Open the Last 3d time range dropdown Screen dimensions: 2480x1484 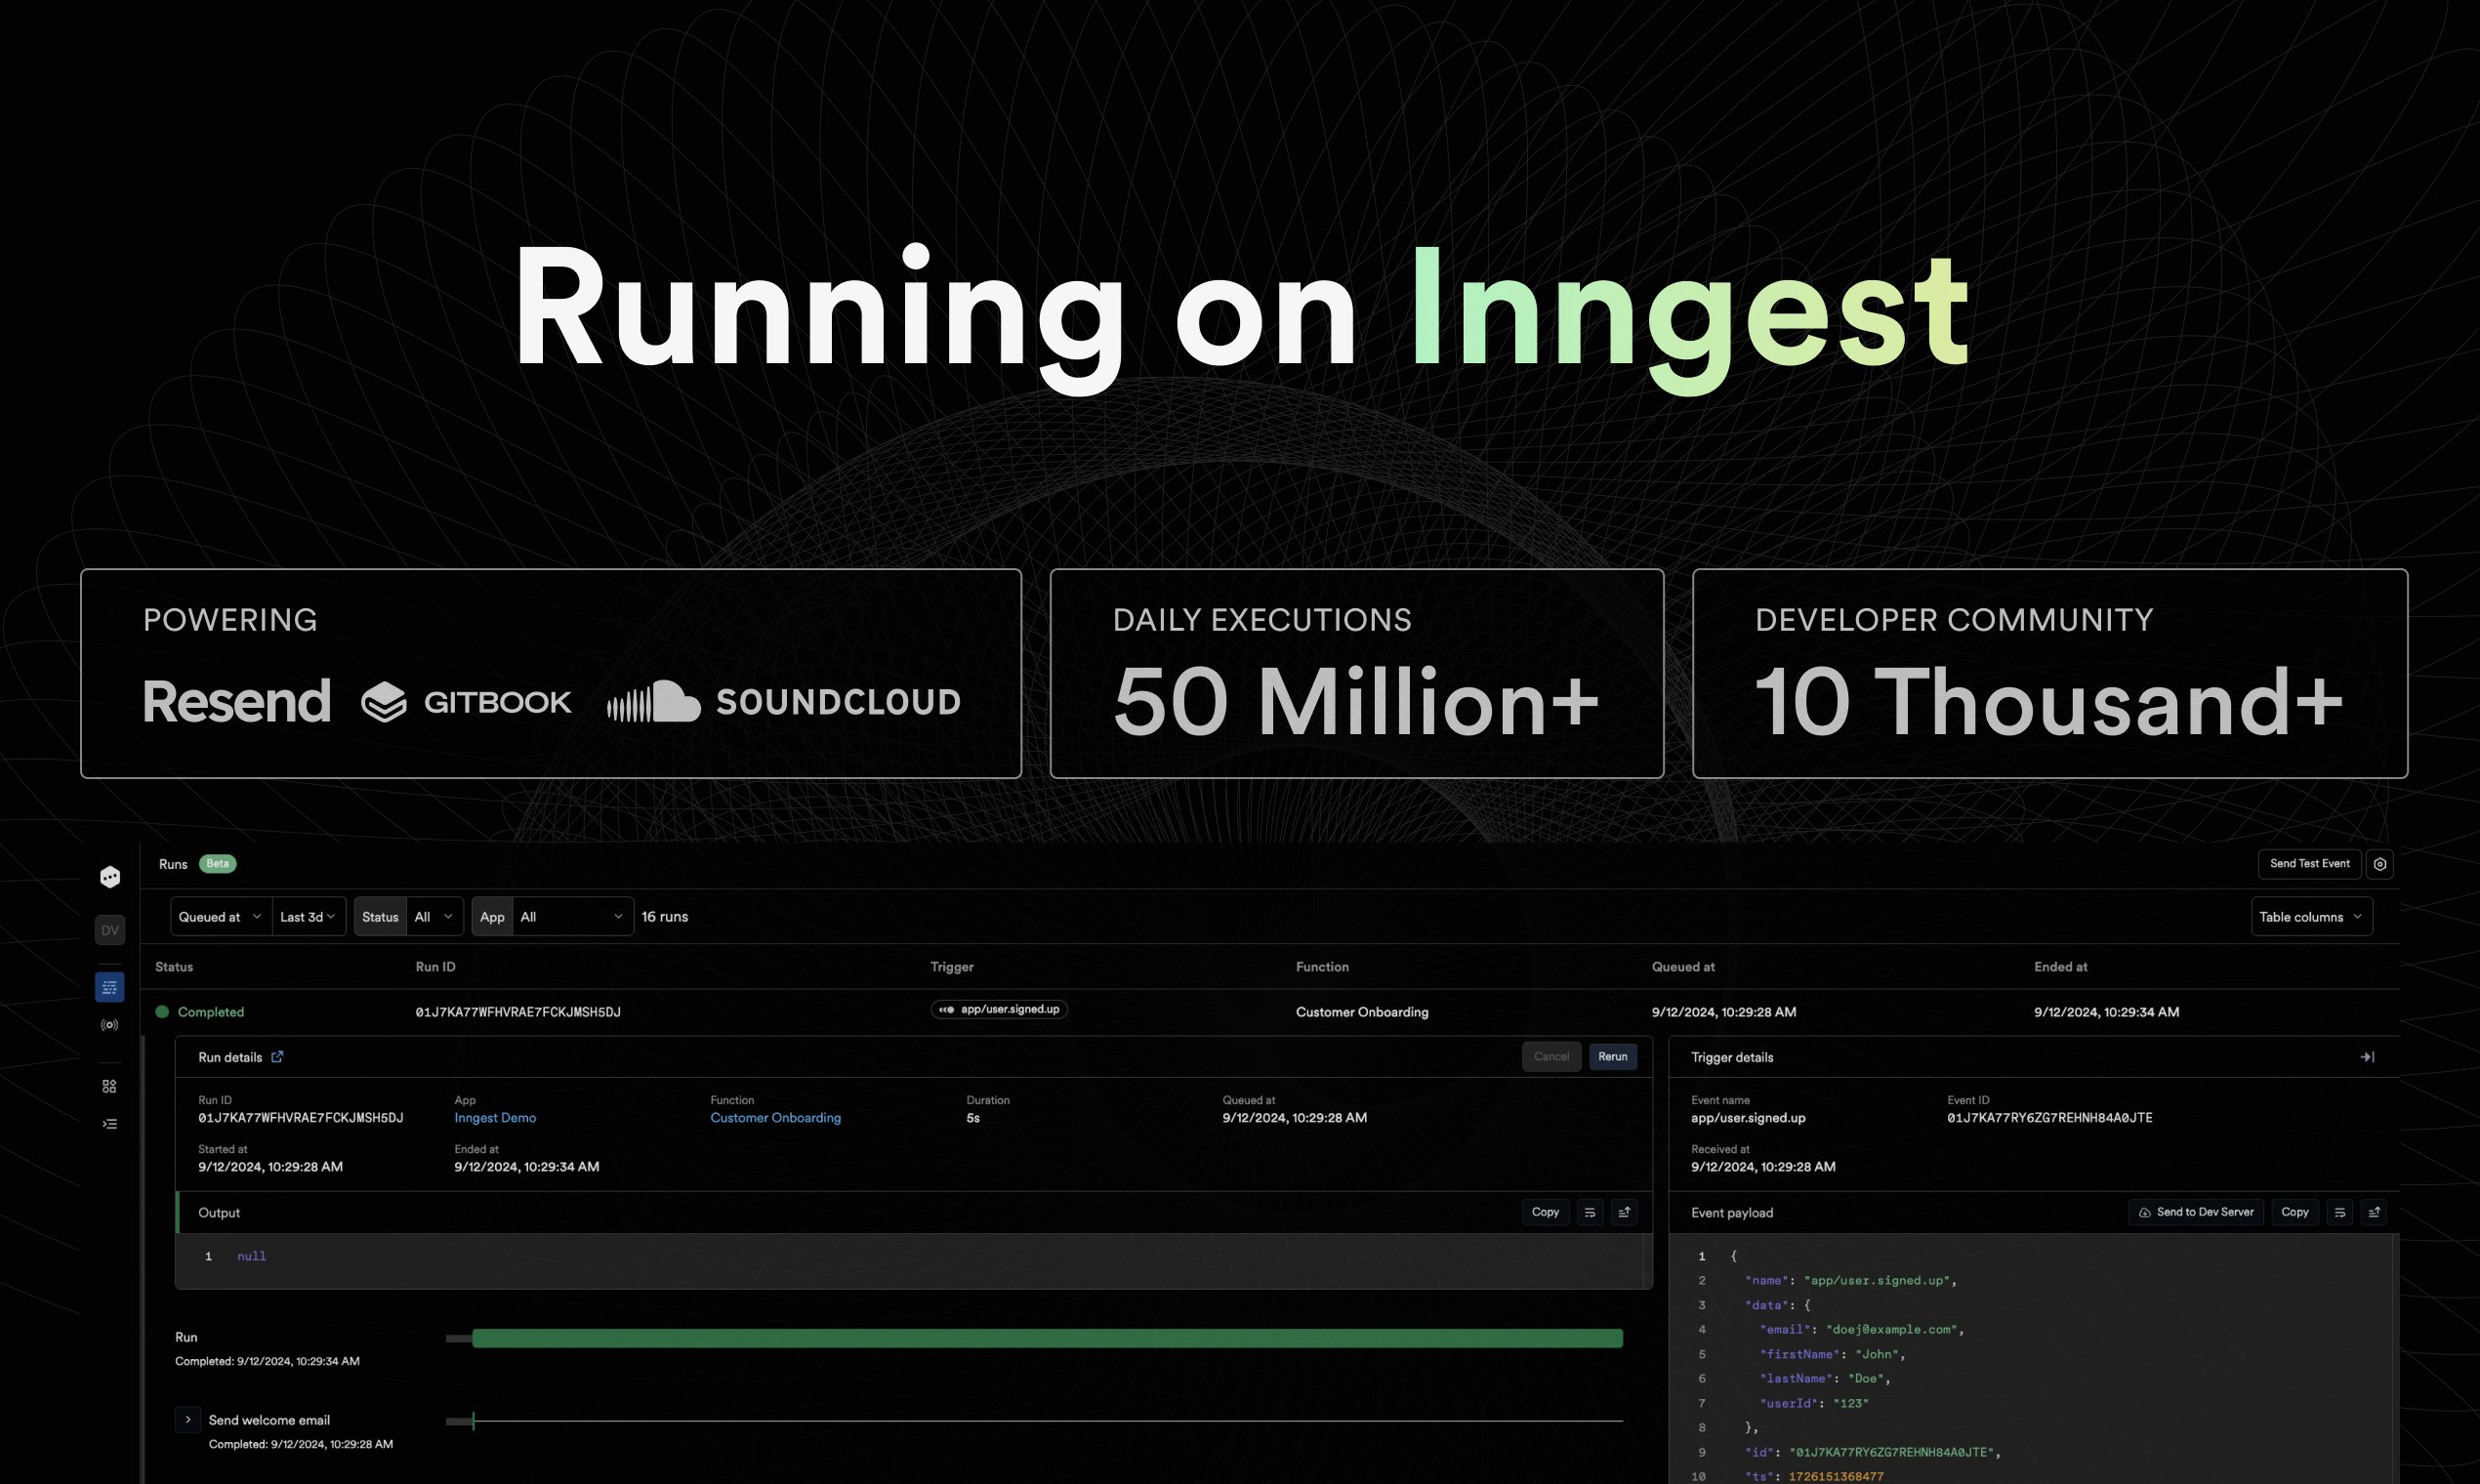[308, 917]
